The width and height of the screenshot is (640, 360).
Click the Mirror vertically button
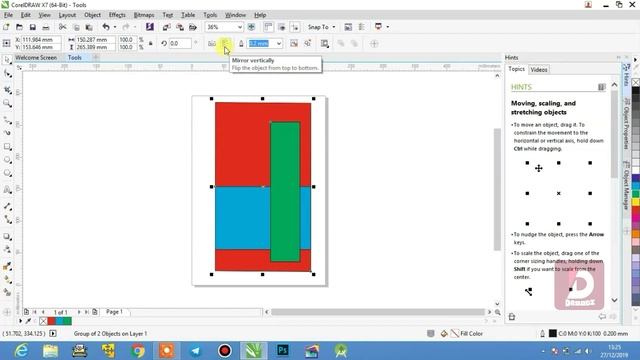tap(225, 43)
